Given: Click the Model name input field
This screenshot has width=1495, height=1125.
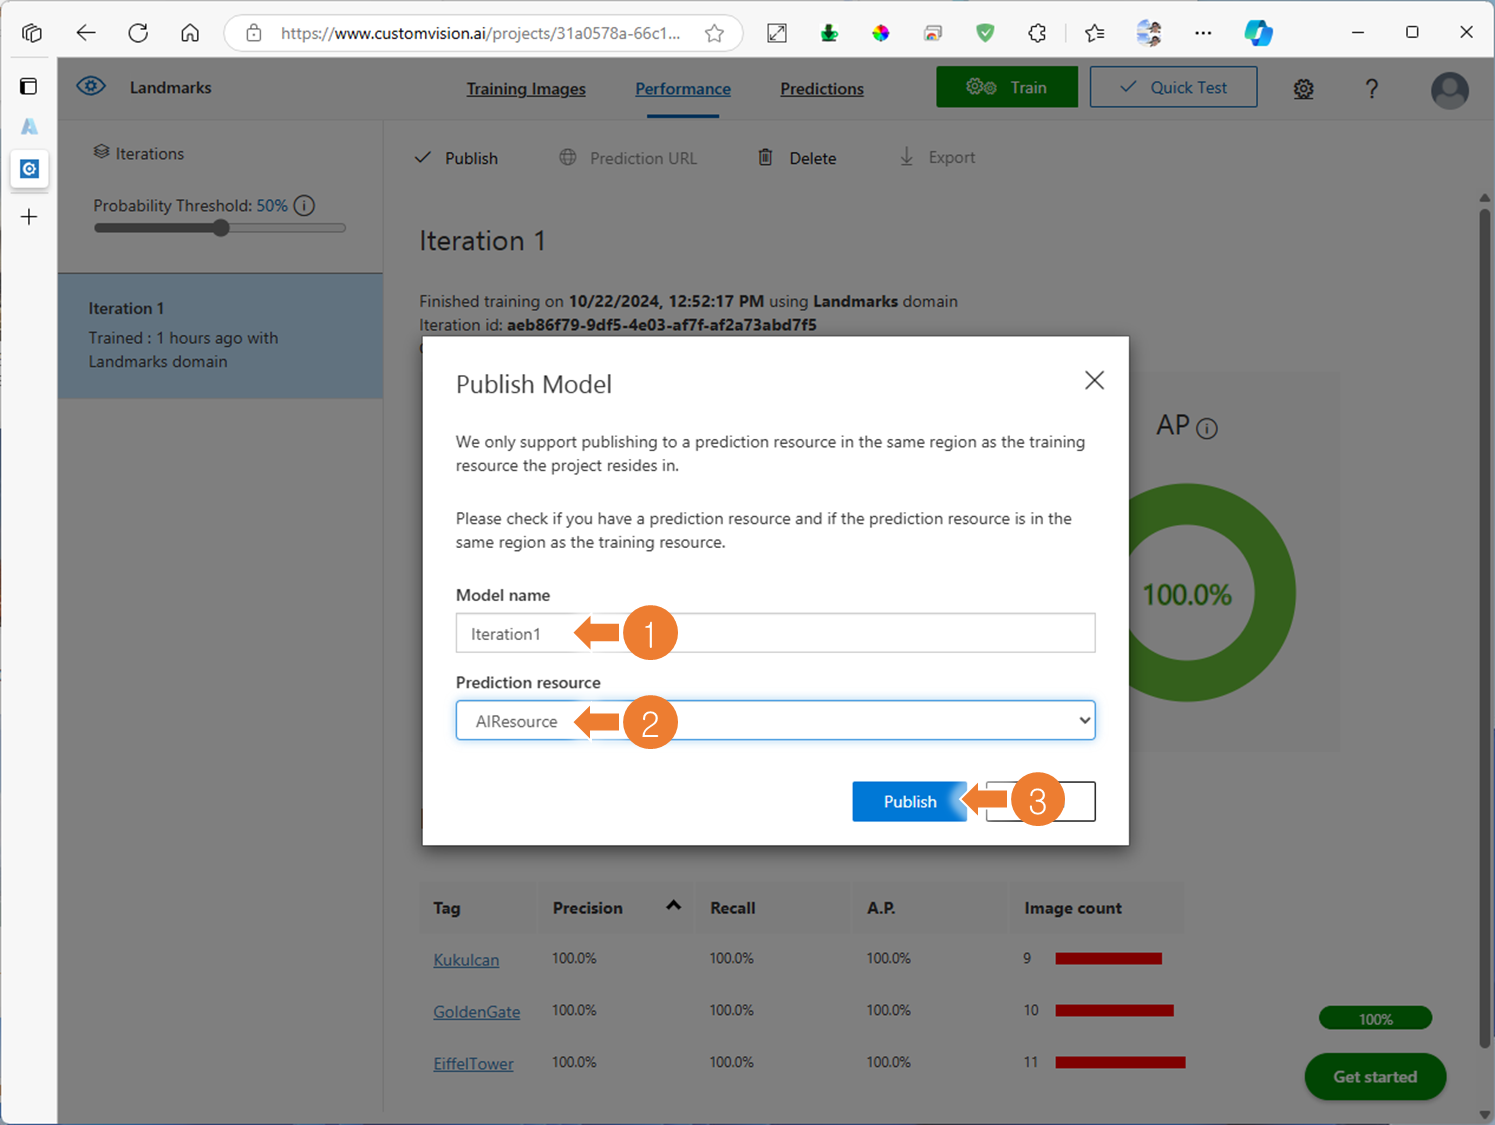Looking at the screenshot, I should click(775, 633).
